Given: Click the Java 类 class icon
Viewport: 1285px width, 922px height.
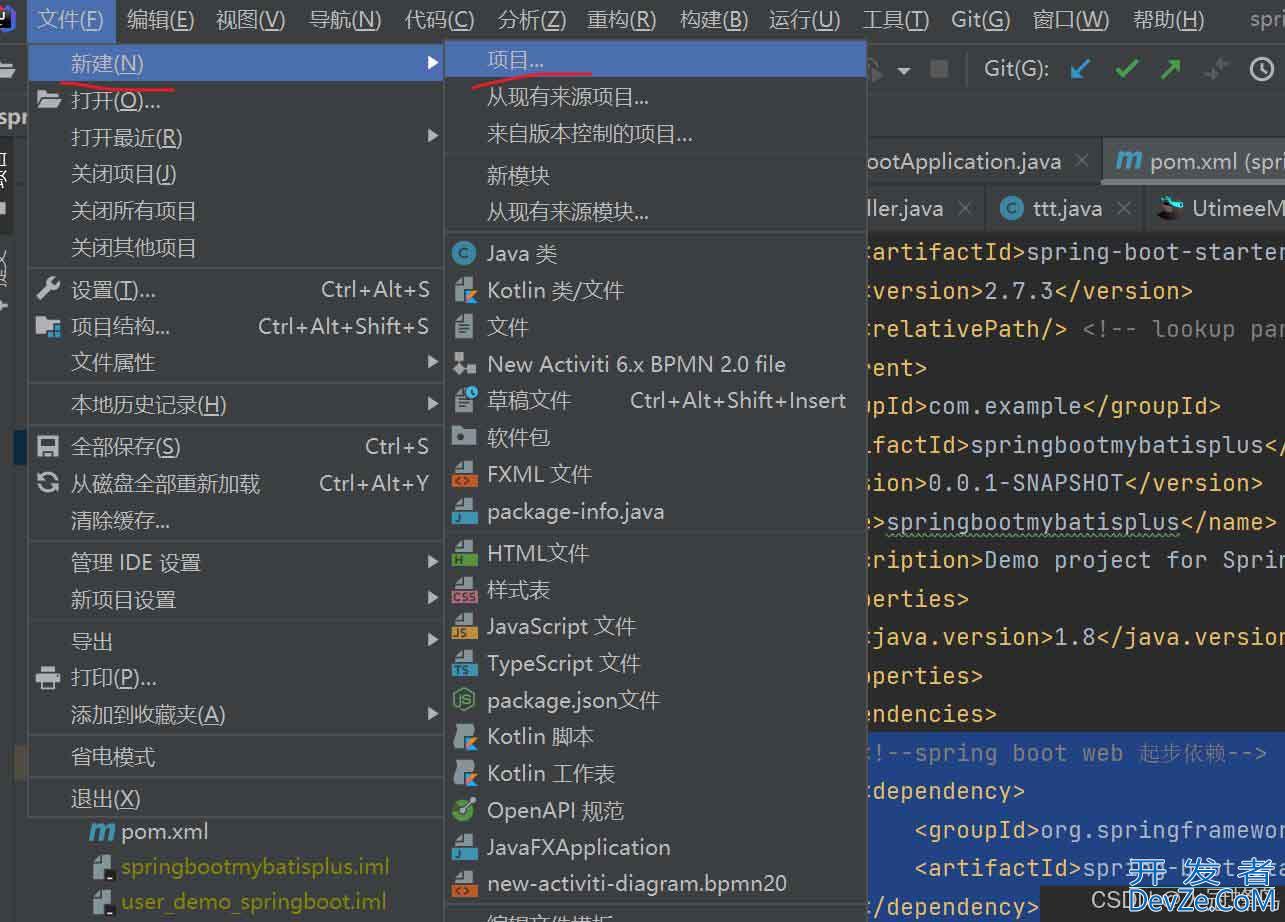Looking at the screenshot, I should tap(464, 253).
